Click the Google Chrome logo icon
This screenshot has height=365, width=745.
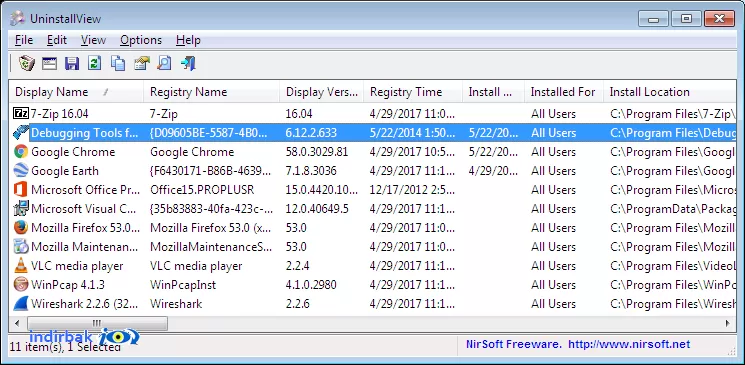tap(21, 152)
